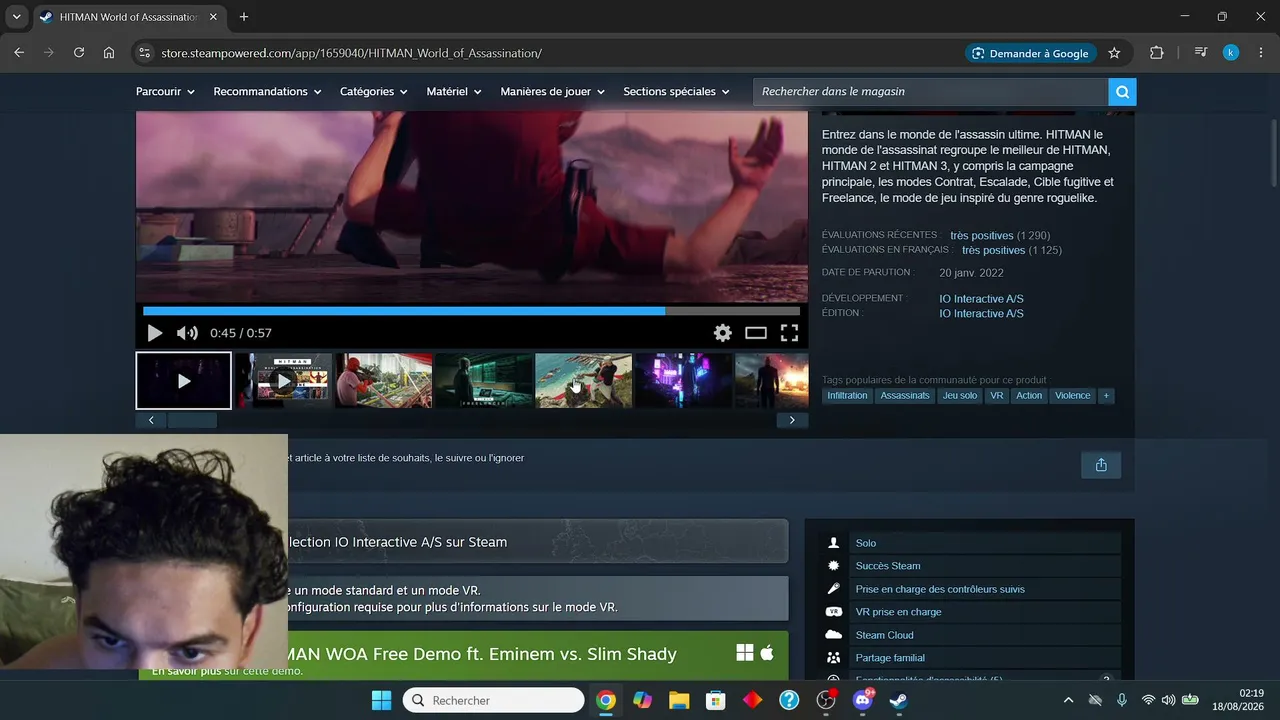The image size is (1280, 720).
Task: Select the Action tag
Action: 1029,396
